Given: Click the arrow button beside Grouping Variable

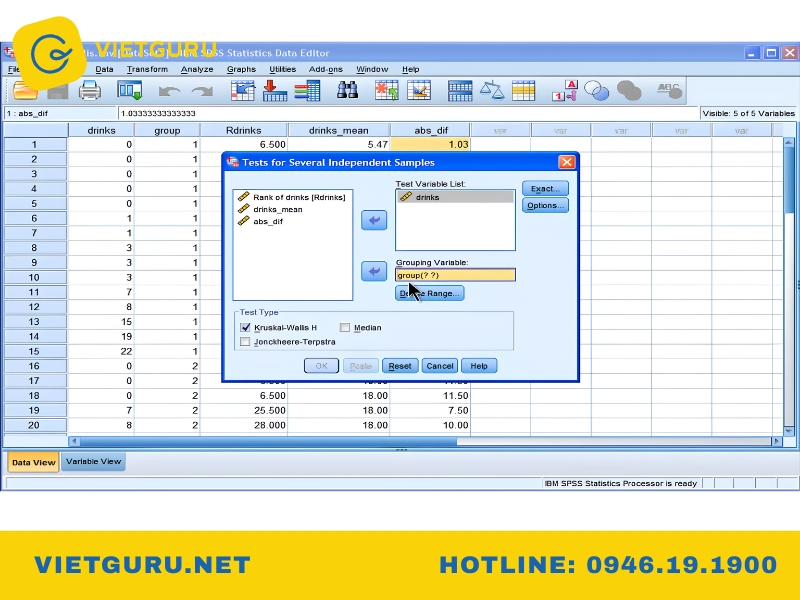Looking at the screenshot, I should (374, 271).
